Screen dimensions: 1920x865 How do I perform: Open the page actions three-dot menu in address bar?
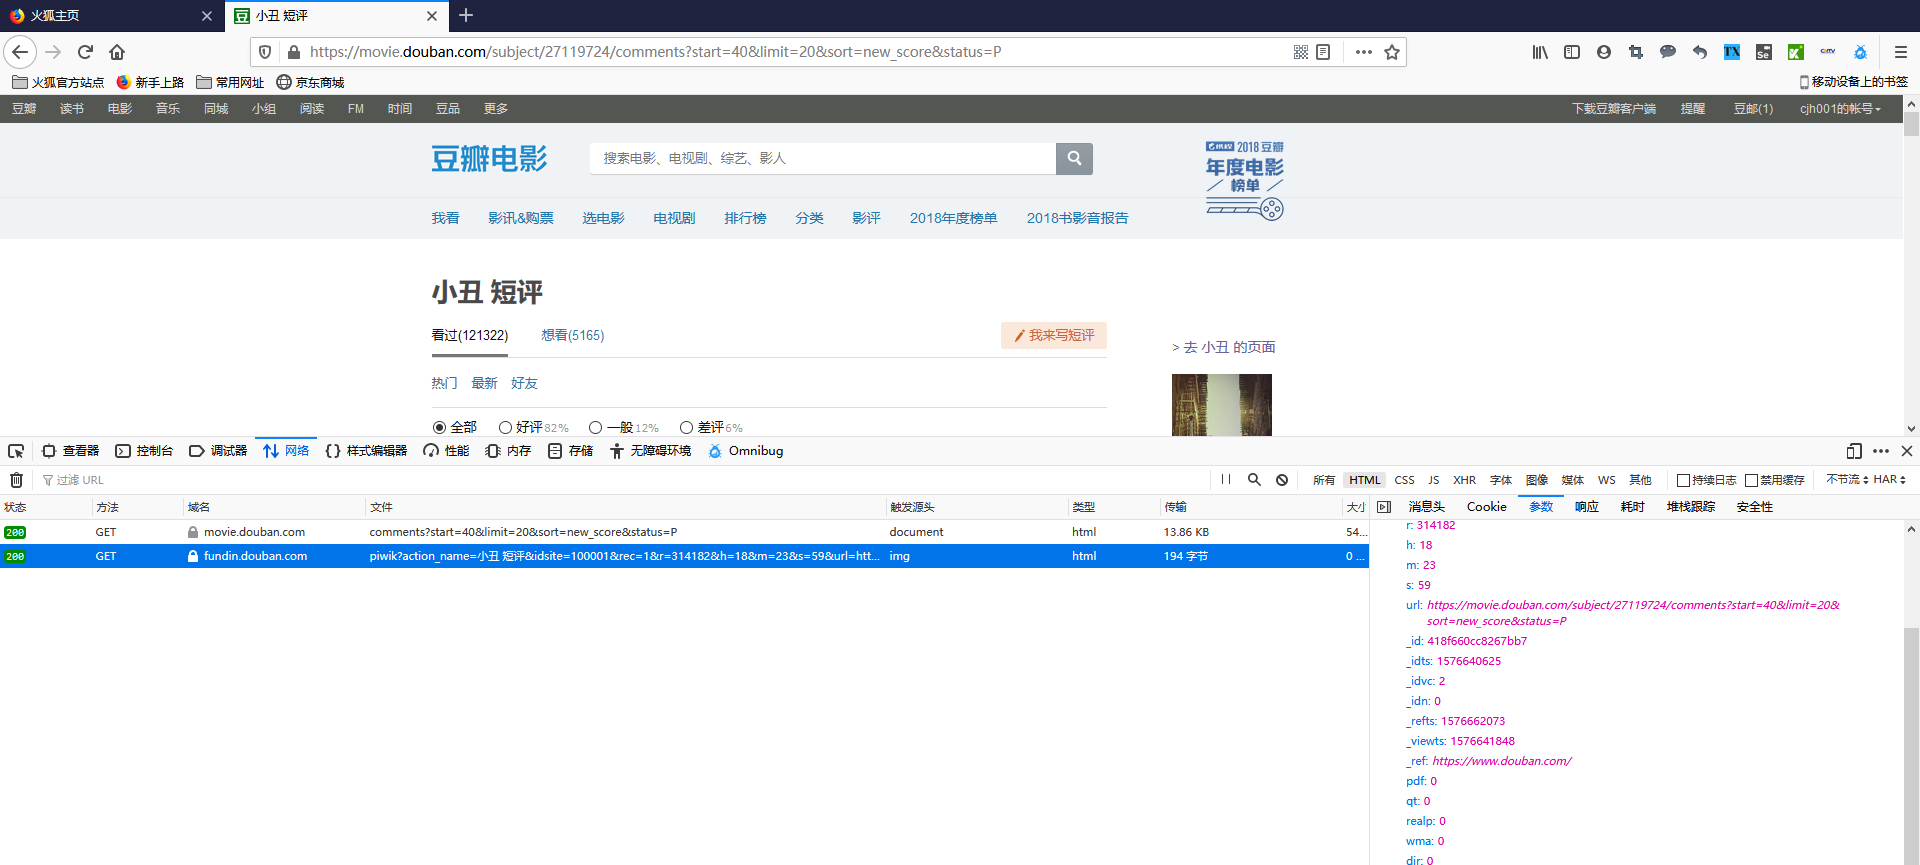tap(1363, 52)
